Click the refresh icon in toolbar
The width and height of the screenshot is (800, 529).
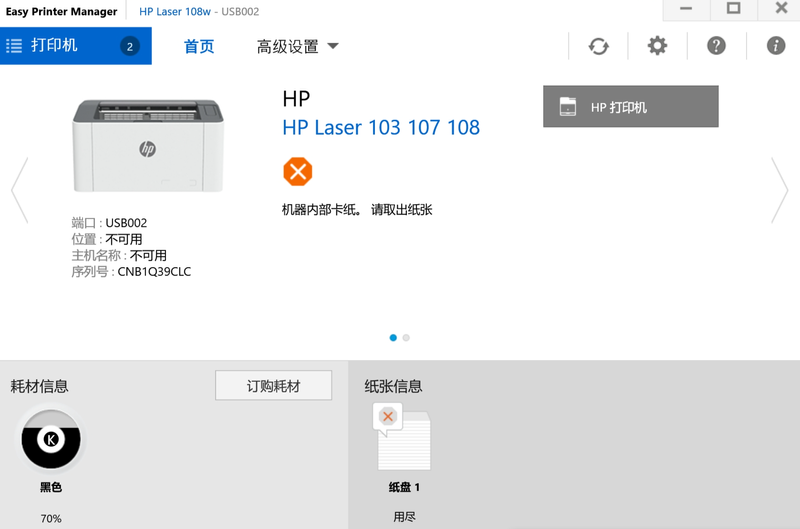(598, 46)
